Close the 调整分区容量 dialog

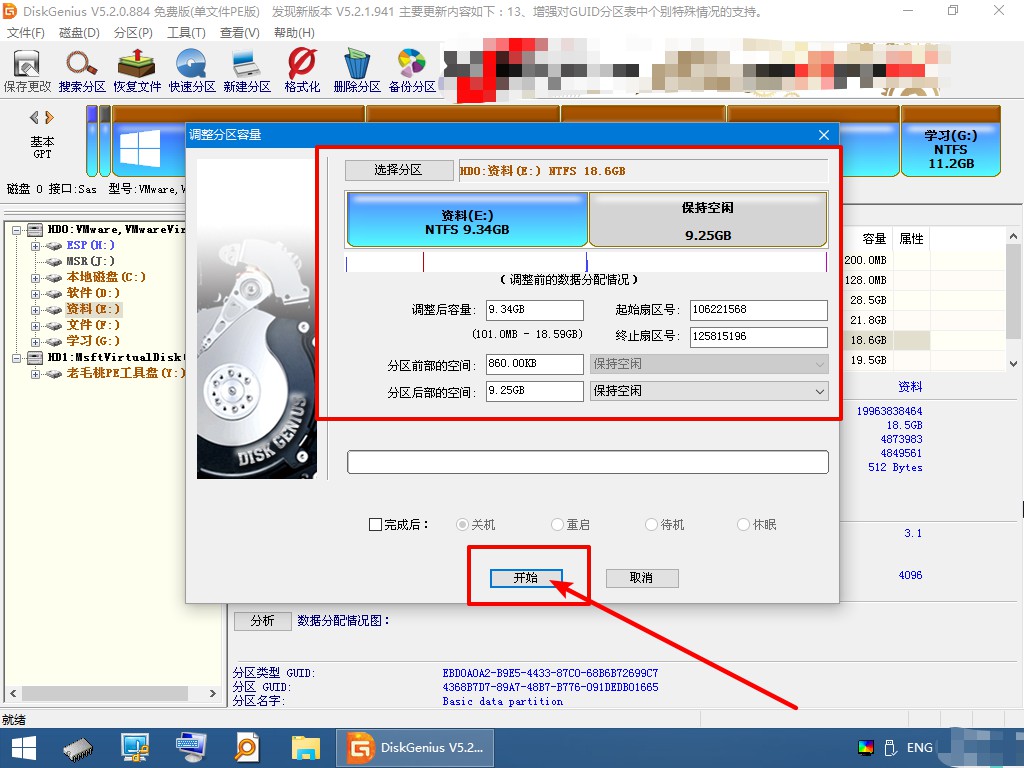click(824, 135)
